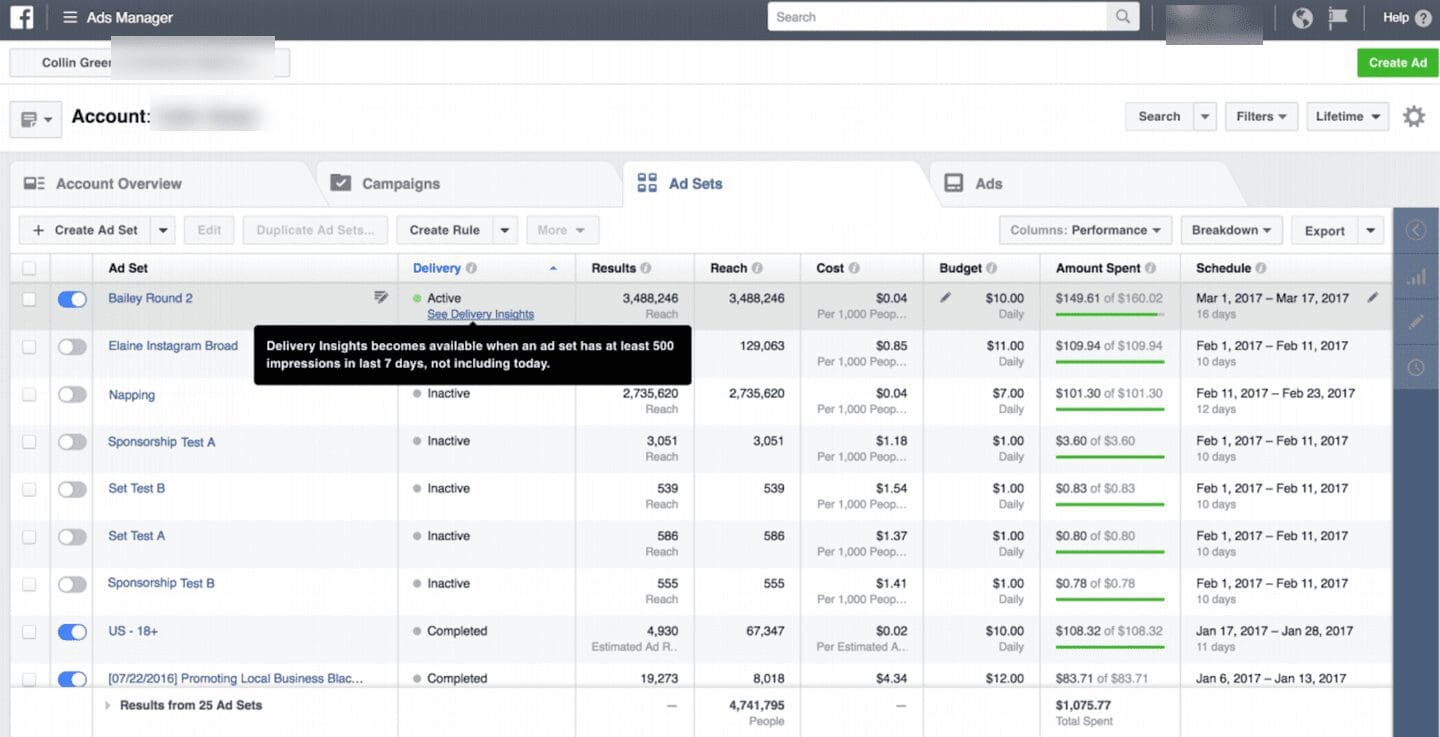The width and height of the screenshot is (1440, 737).
Task: Check the Sponsorship Test A checkbox
Action: (x=29, y=442)
